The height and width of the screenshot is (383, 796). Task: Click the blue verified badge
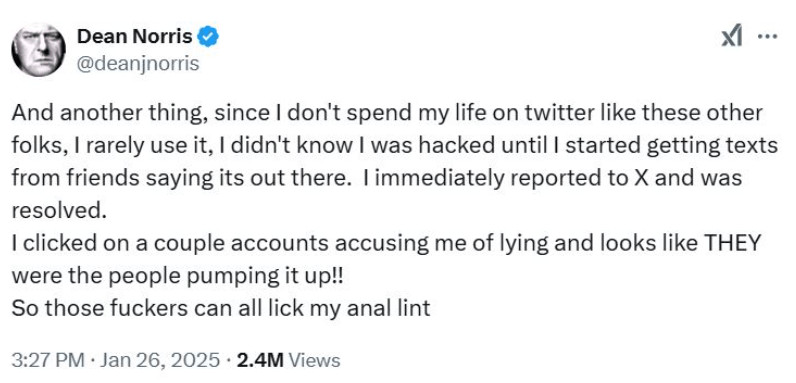208,37
